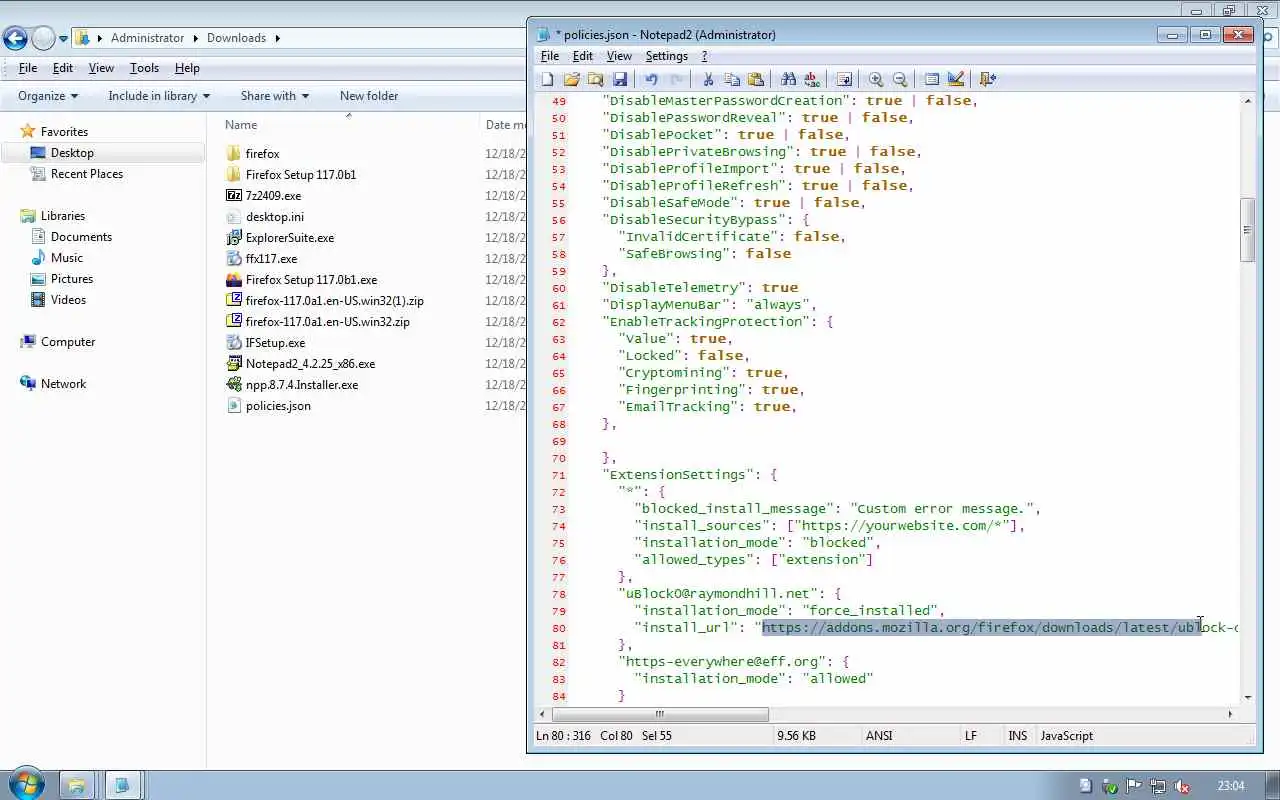Click the JavaScript scheme in the status bar
The height and width of the screenshot is (800, 1280).
click(1067, 736)
